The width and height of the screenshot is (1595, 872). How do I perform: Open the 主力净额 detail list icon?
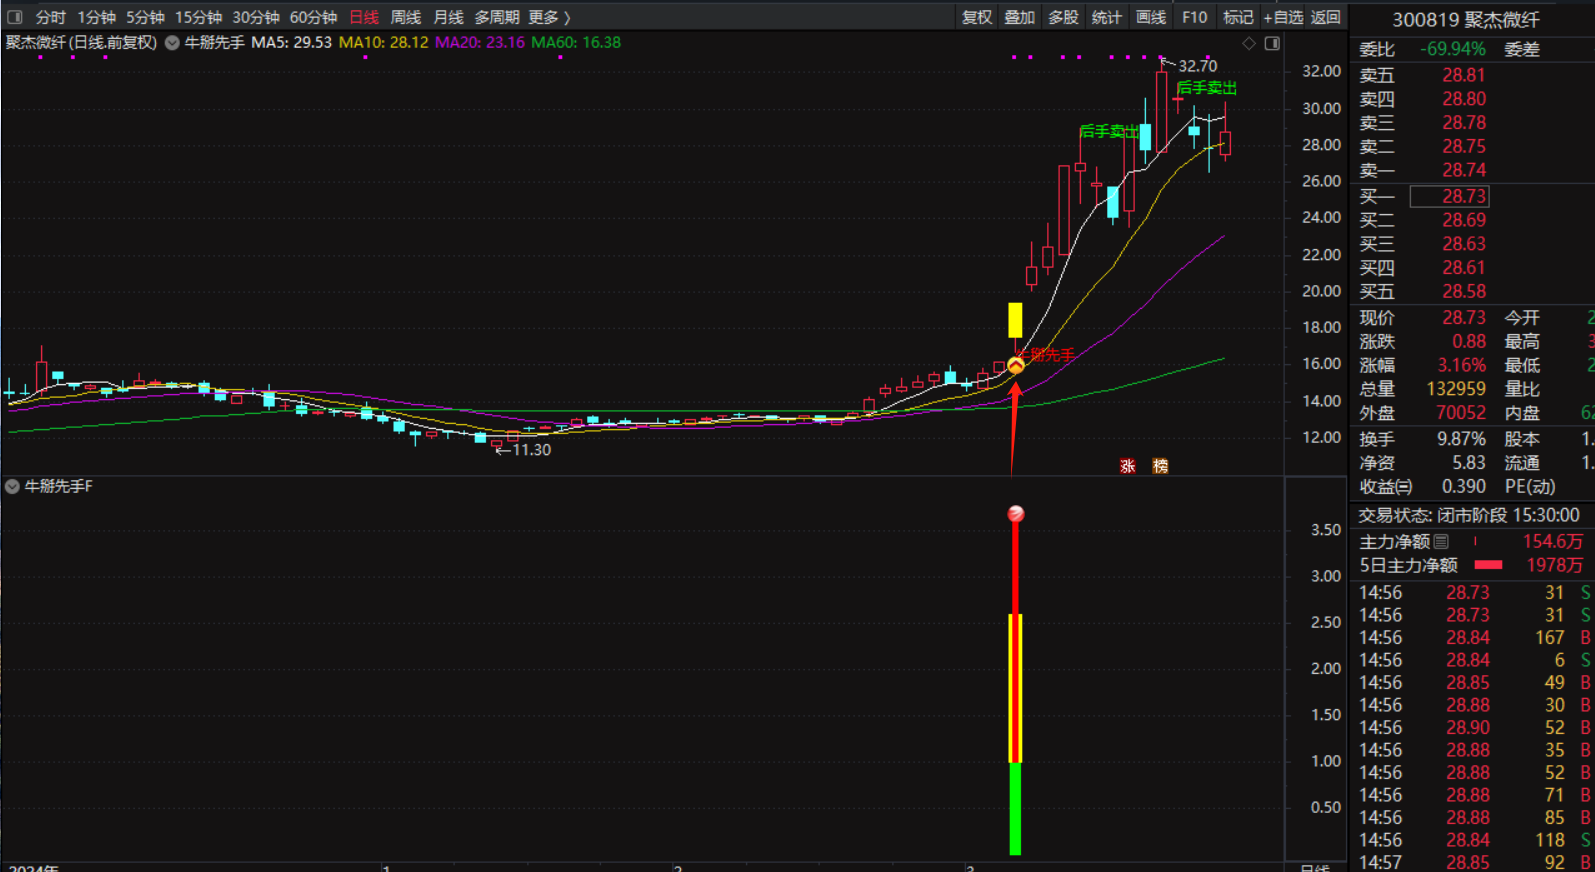(1441, 541)
